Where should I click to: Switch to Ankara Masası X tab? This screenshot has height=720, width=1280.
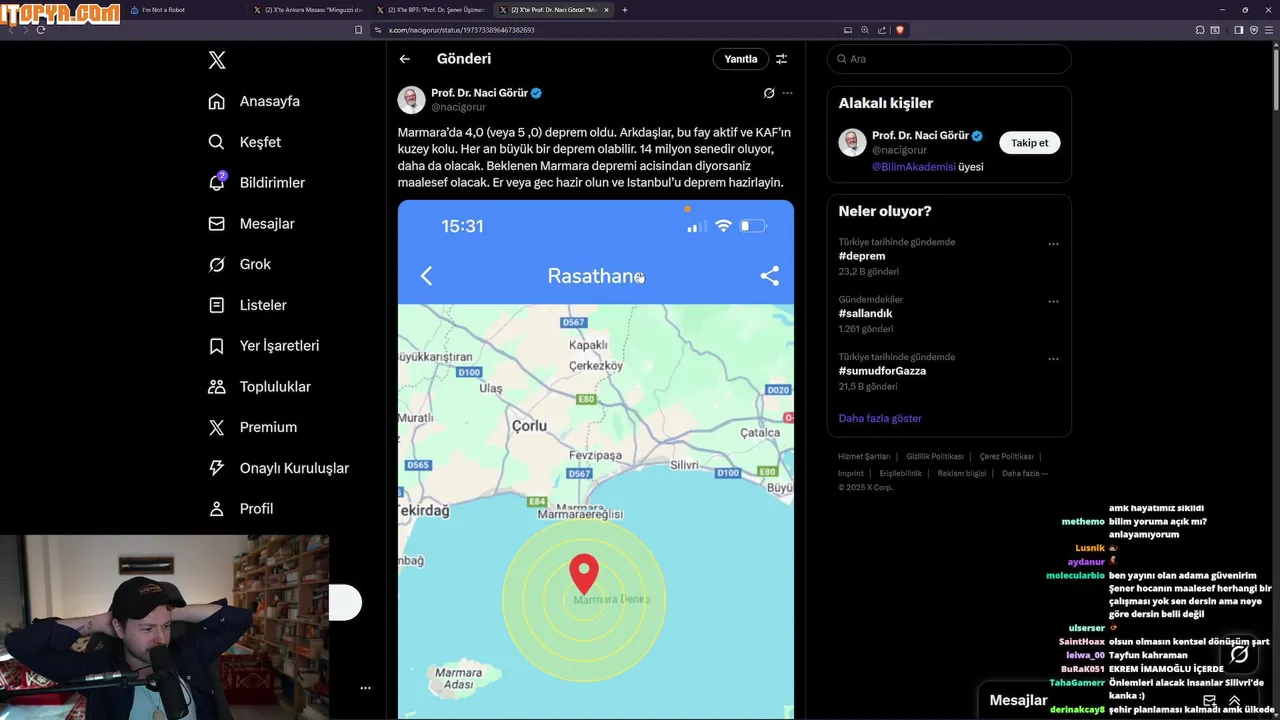(x=308, y=10)
